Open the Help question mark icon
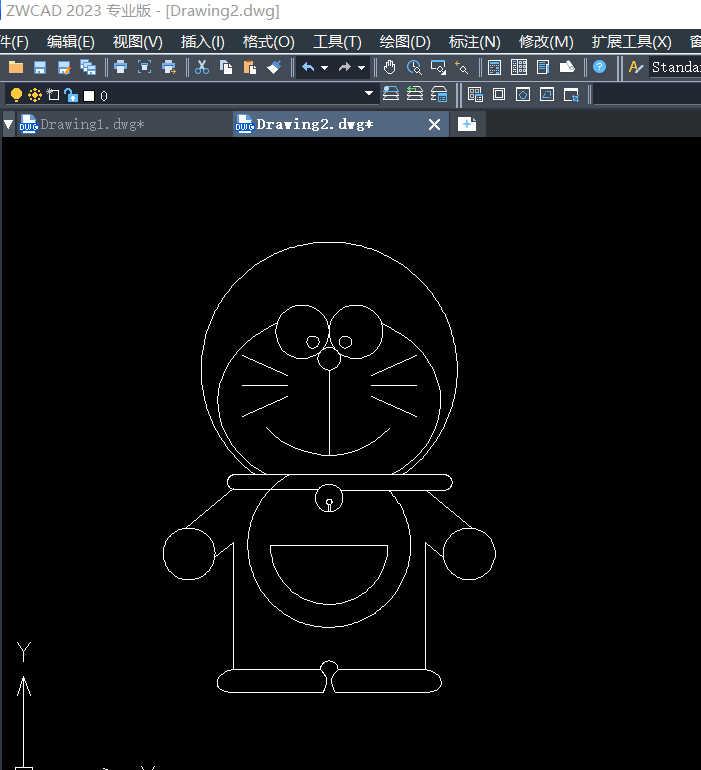Screen dimensions: 701x770 [599, 67]
